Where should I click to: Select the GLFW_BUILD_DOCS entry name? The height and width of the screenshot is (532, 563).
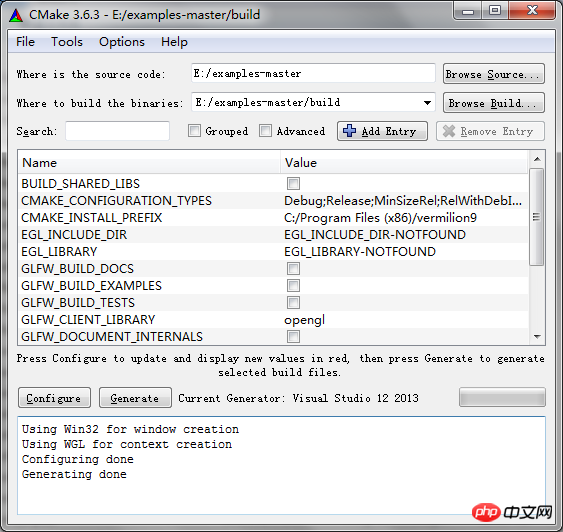coord(78,269)
